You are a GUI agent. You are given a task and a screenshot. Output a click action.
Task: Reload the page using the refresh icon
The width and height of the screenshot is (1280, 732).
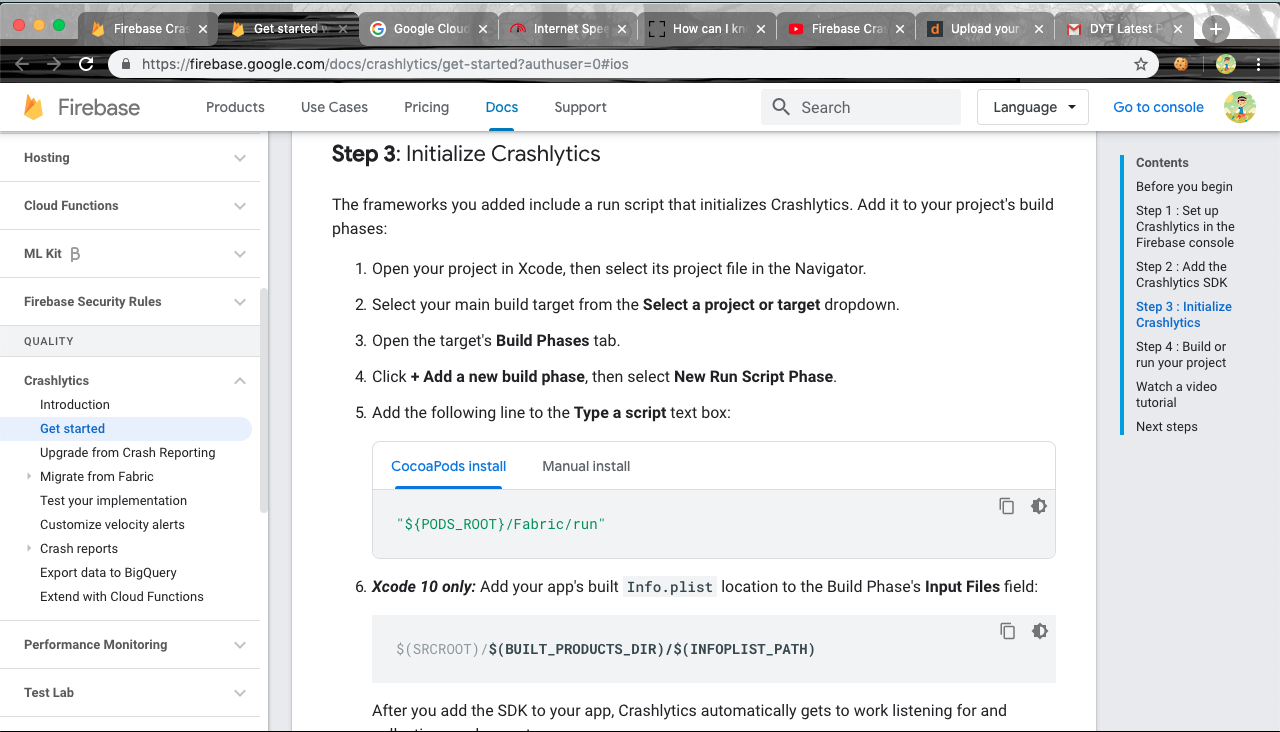pos(86,64)
